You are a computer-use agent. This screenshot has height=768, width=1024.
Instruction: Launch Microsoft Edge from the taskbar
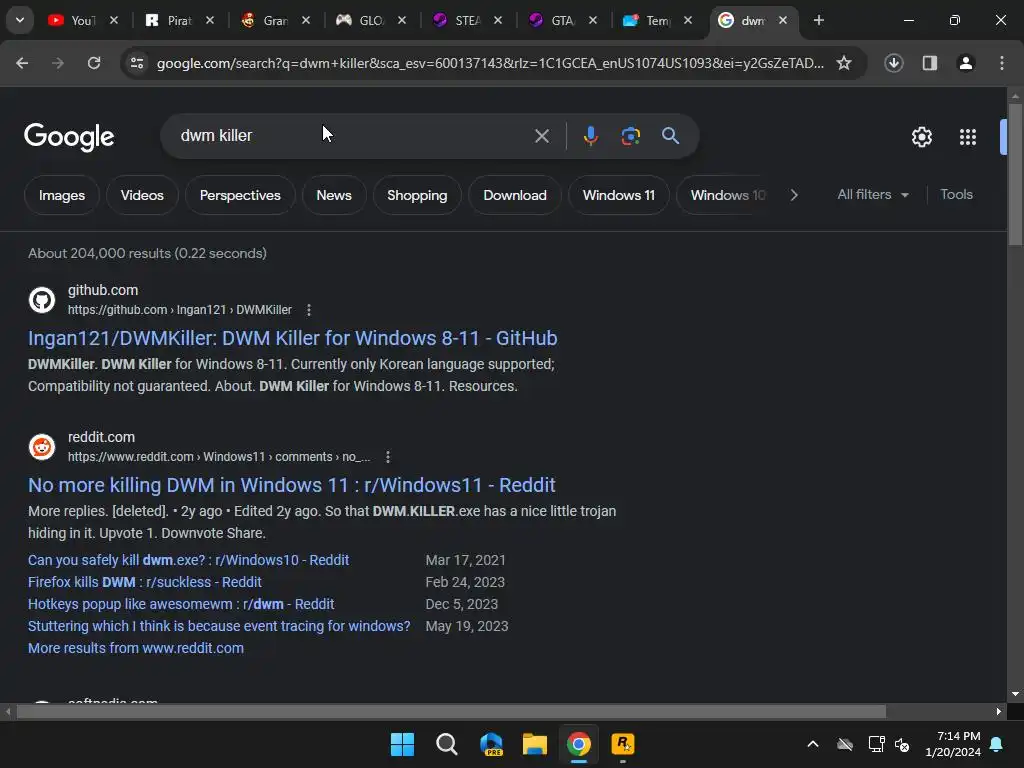[491, 744]
